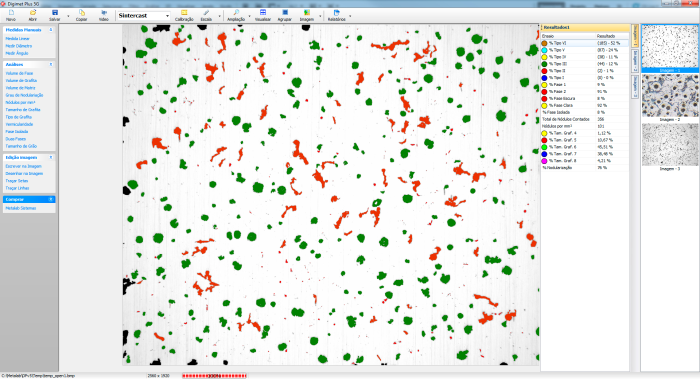Click the Salvar save icon
The height and width of the screenshot is (379, 700).
(x=55, y=12)
